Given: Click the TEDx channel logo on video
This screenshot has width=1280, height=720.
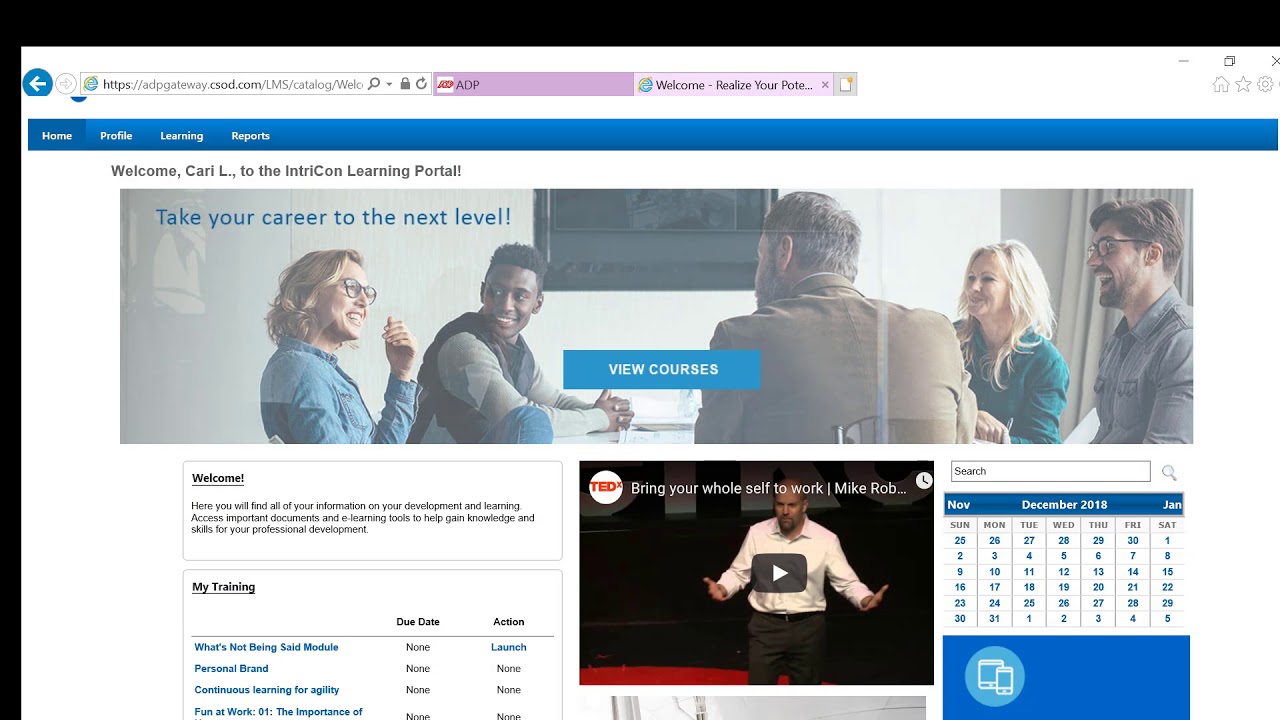Looking at the screenshot, I should pos(606,488).
